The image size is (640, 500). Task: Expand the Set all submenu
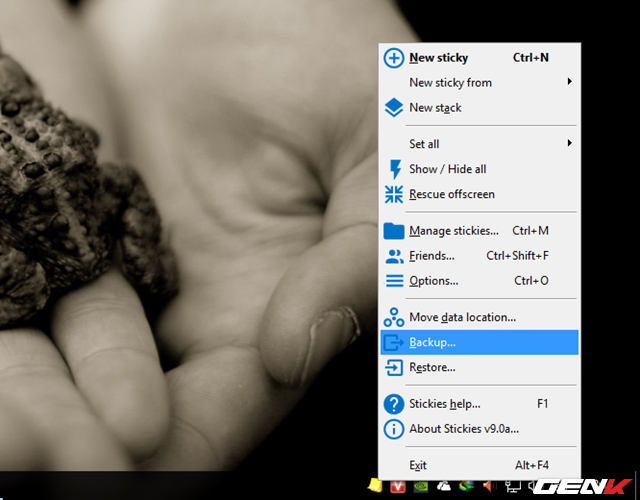point(479,144)
